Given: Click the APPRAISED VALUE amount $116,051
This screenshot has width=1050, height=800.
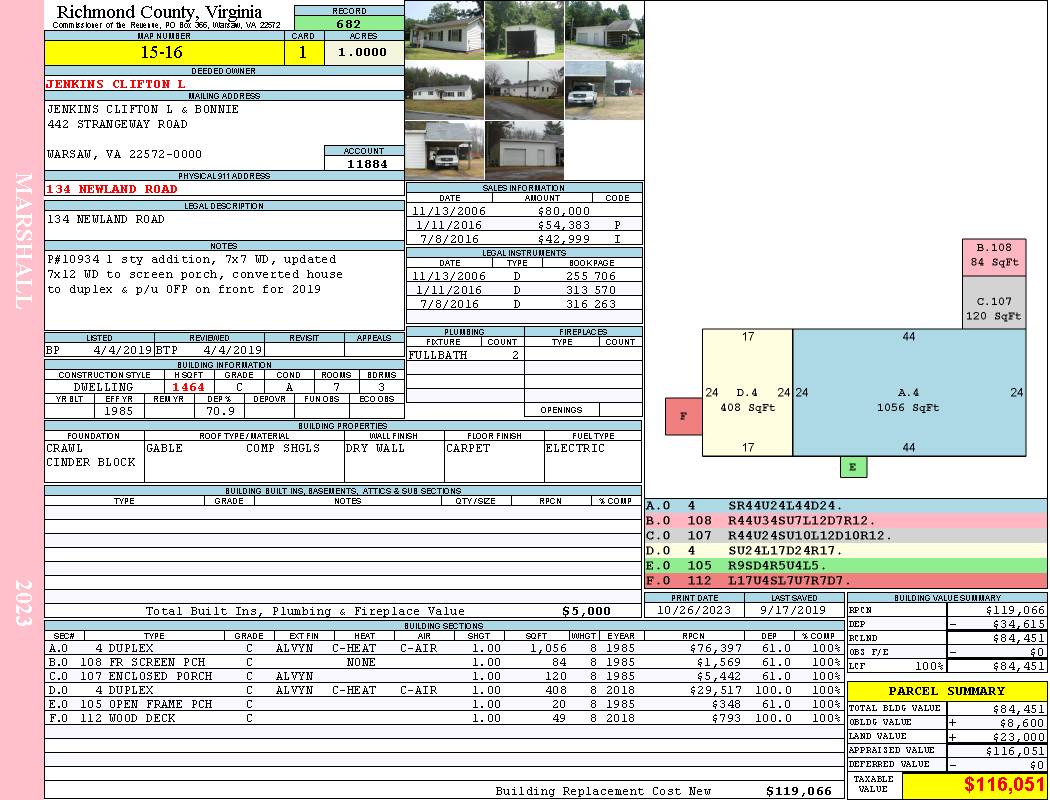Looking at the screenshot, I should pyautogui.click(x=1015, y=751).
